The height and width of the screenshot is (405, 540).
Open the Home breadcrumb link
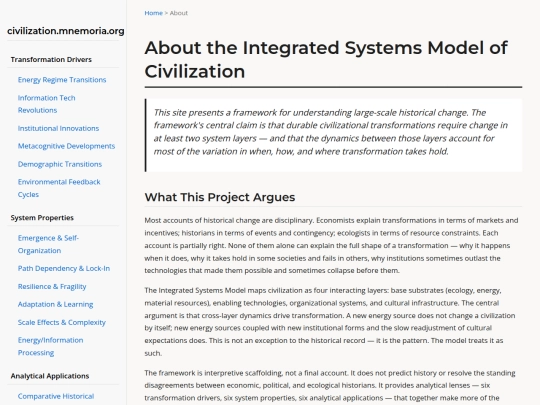tap(153, 13)
